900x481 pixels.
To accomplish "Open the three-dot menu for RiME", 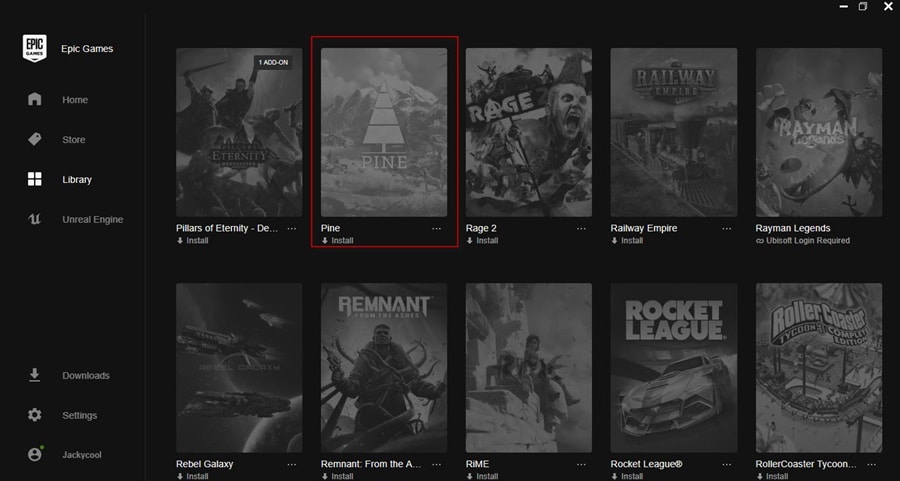I will [581, 464].
